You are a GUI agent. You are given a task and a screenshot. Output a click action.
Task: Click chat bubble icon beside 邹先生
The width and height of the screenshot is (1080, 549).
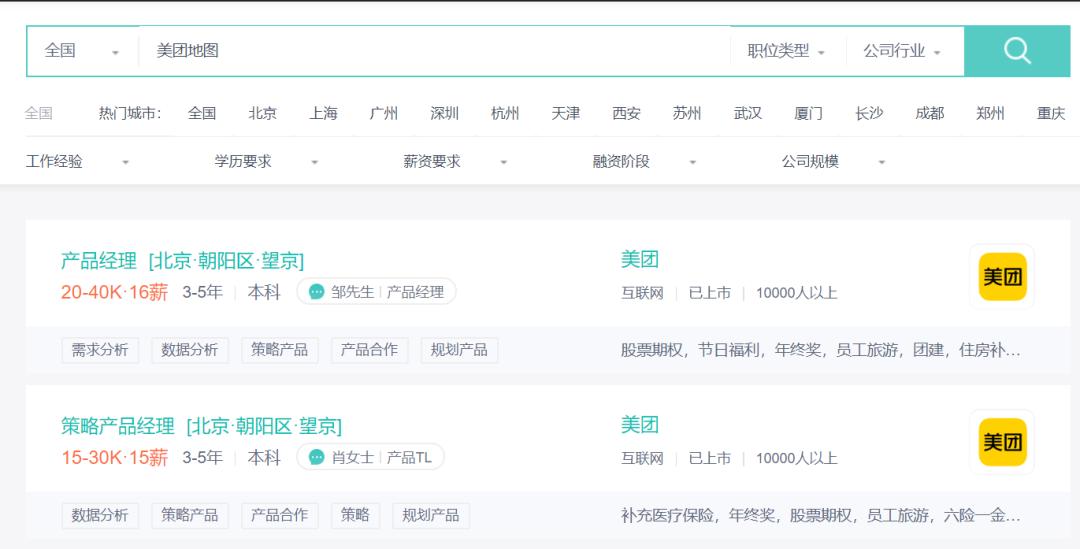316,292
